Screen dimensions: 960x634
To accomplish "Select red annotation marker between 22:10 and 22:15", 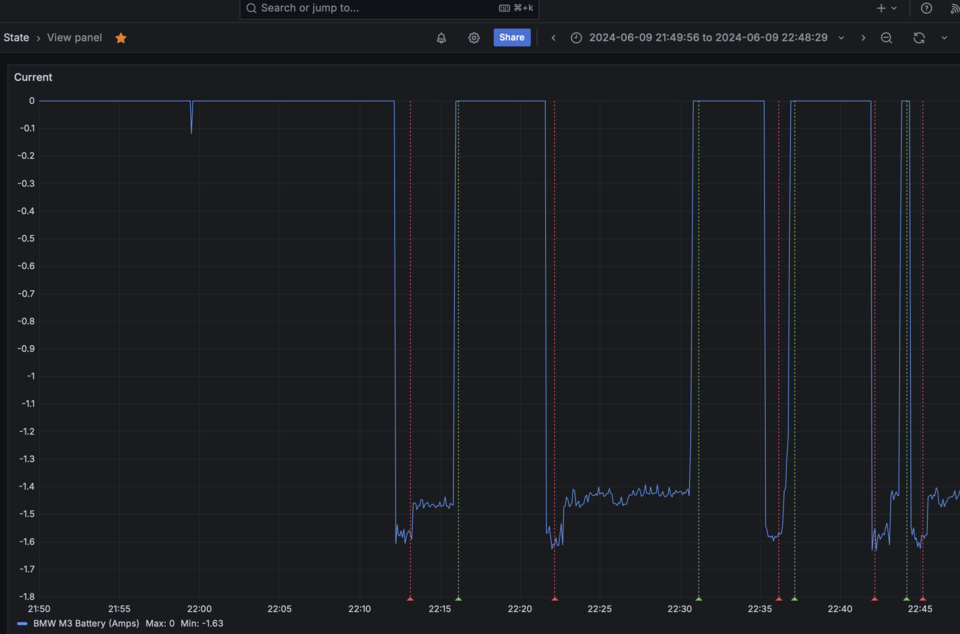I will pos(410,599).
